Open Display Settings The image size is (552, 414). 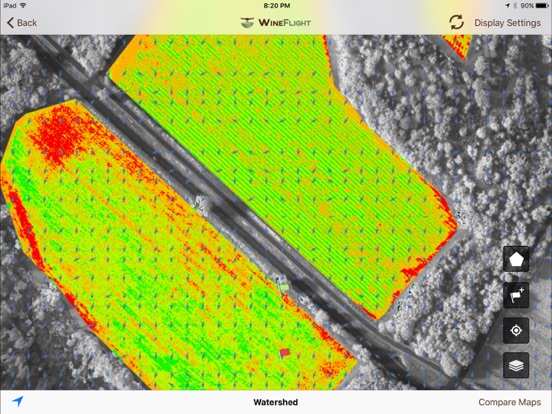(507, 23)
